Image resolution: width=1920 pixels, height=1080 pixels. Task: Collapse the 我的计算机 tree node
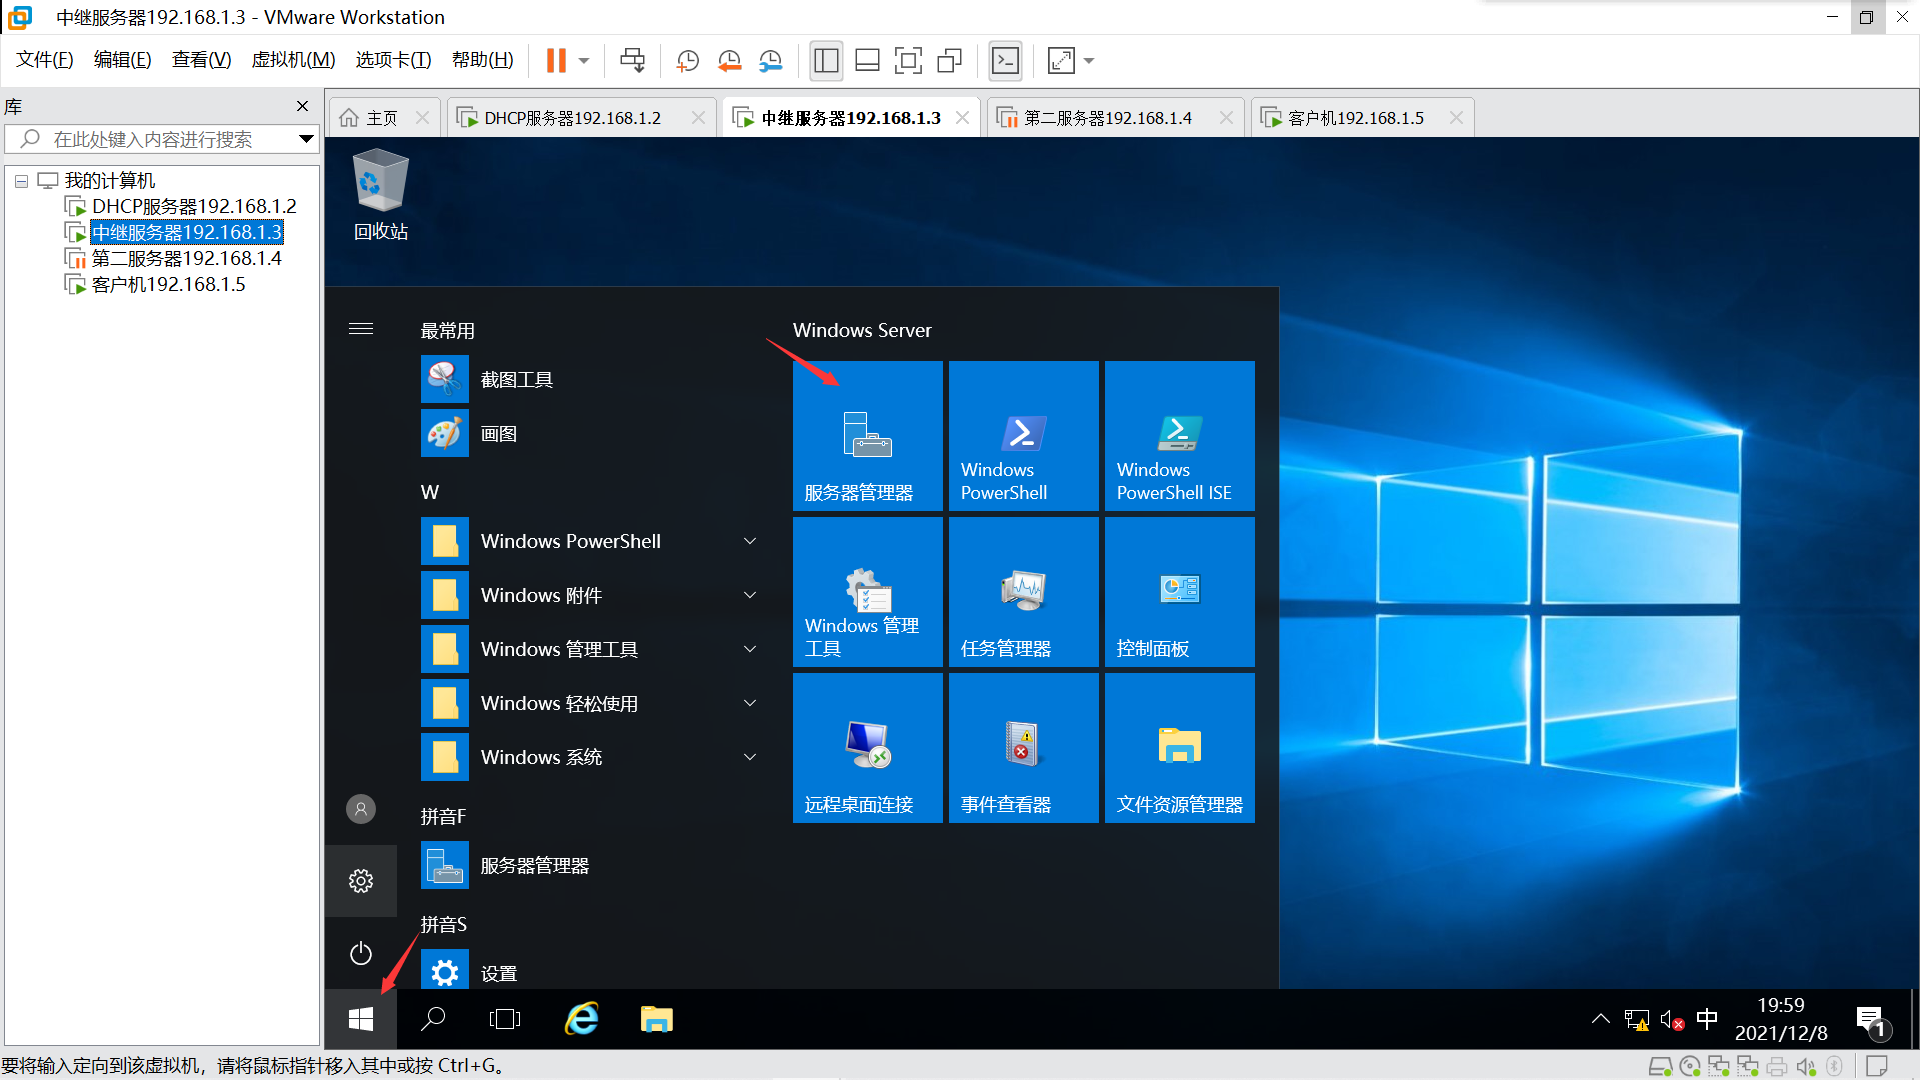(21, 181)
